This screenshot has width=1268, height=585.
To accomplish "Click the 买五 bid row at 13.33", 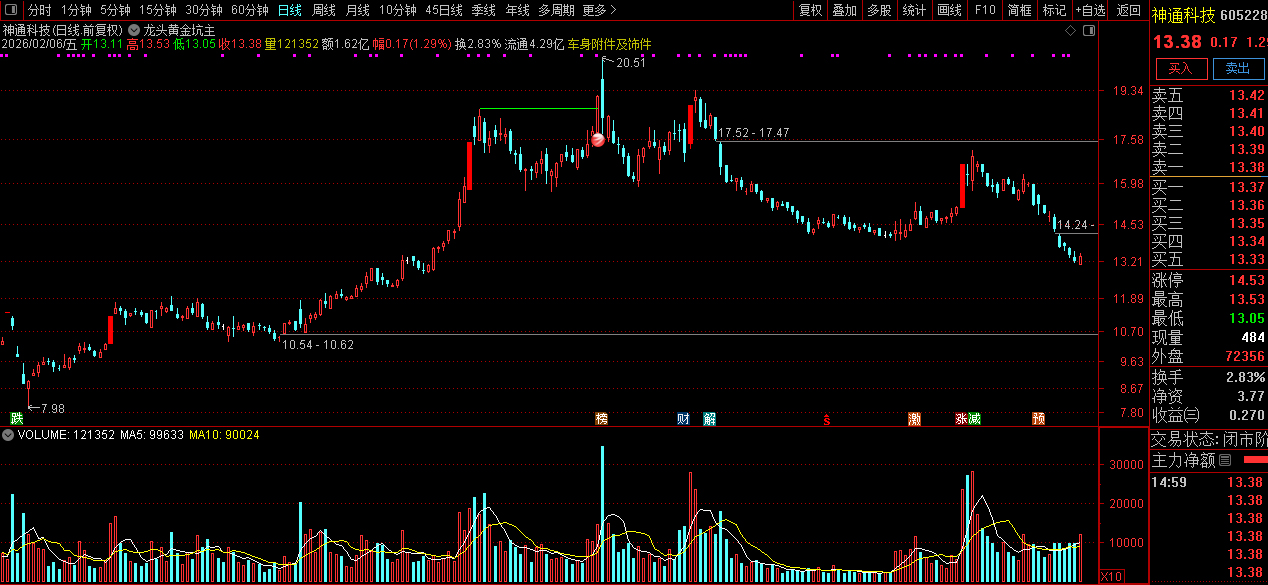I will coord(1208,259).
